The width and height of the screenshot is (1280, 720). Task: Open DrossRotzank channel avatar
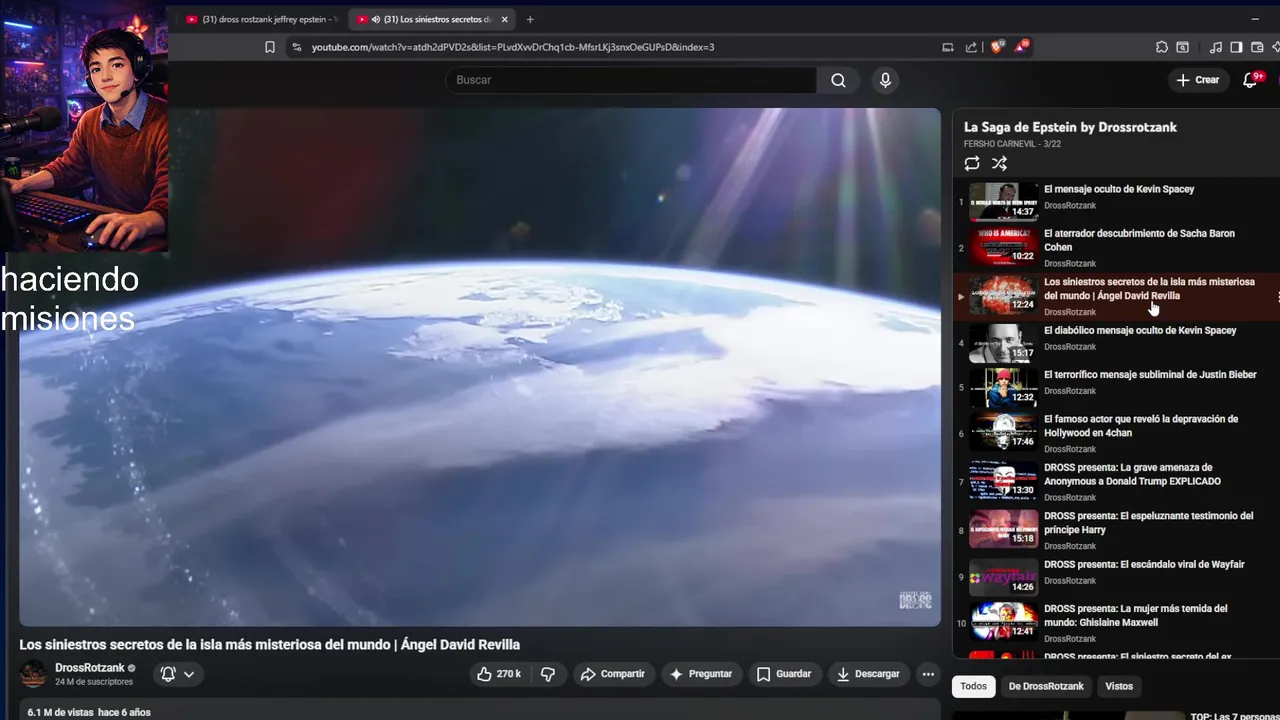34,673
